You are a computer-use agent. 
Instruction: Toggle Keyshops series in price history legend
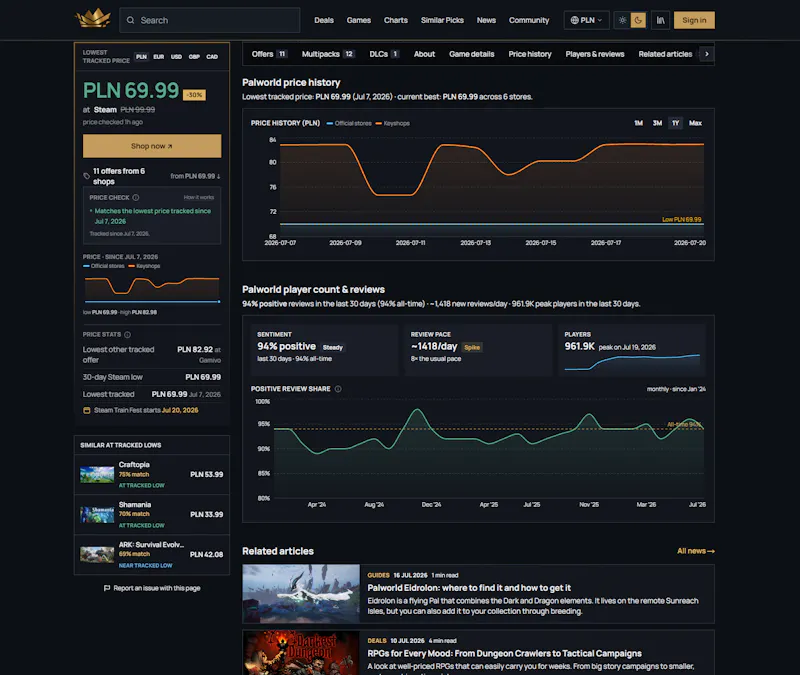pos(392,123)
